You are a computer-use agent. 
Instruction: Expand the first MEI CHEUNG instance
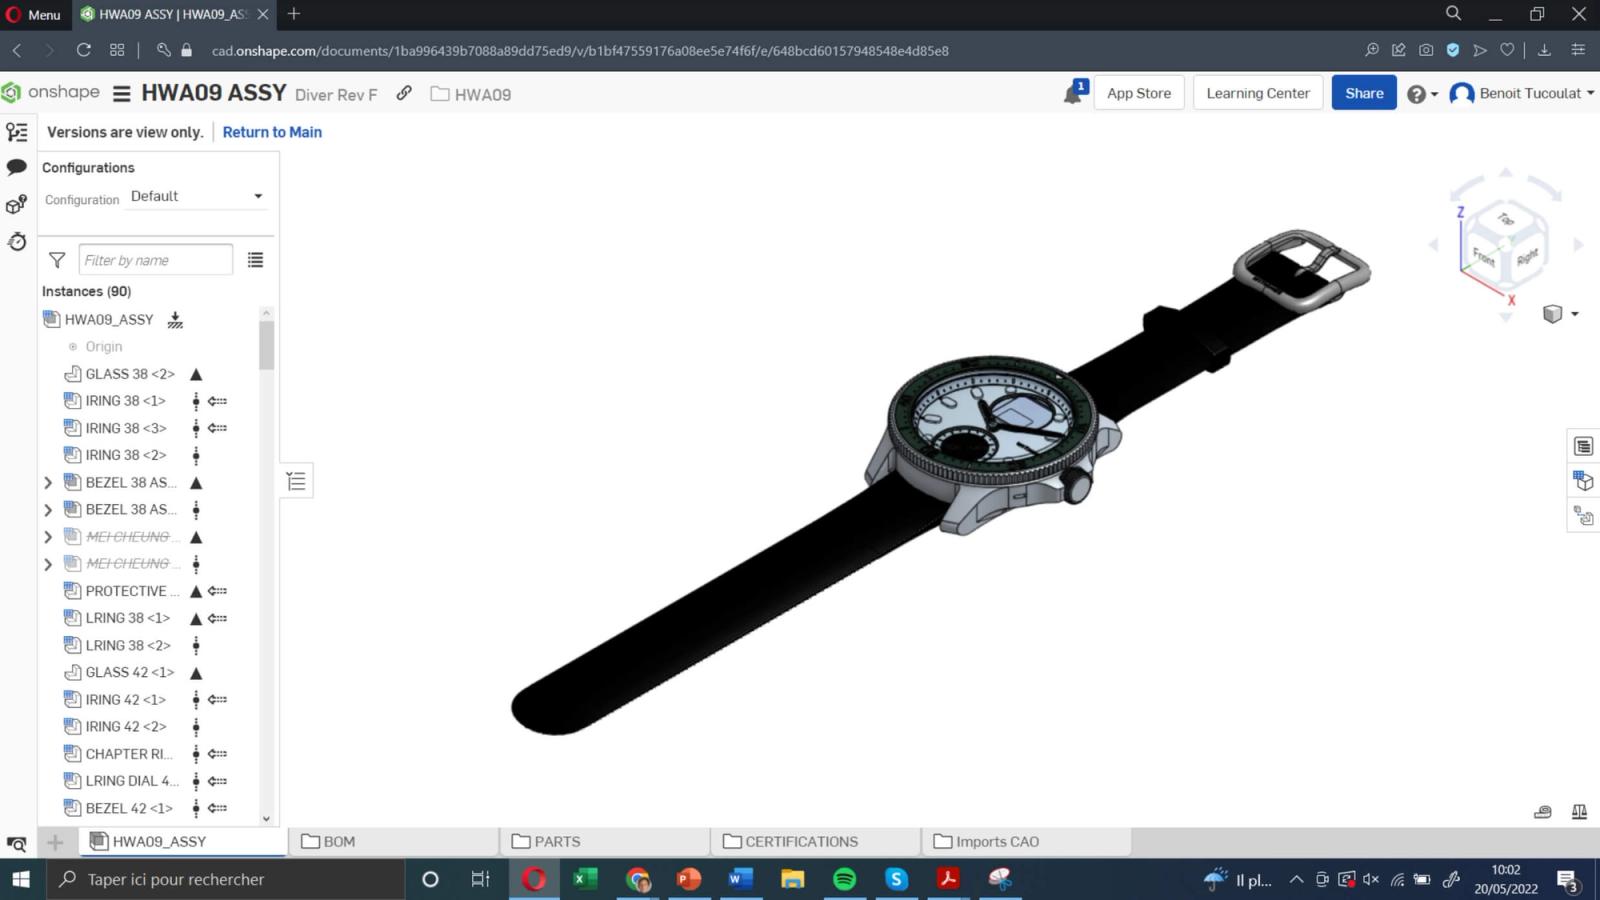(47, 536)
